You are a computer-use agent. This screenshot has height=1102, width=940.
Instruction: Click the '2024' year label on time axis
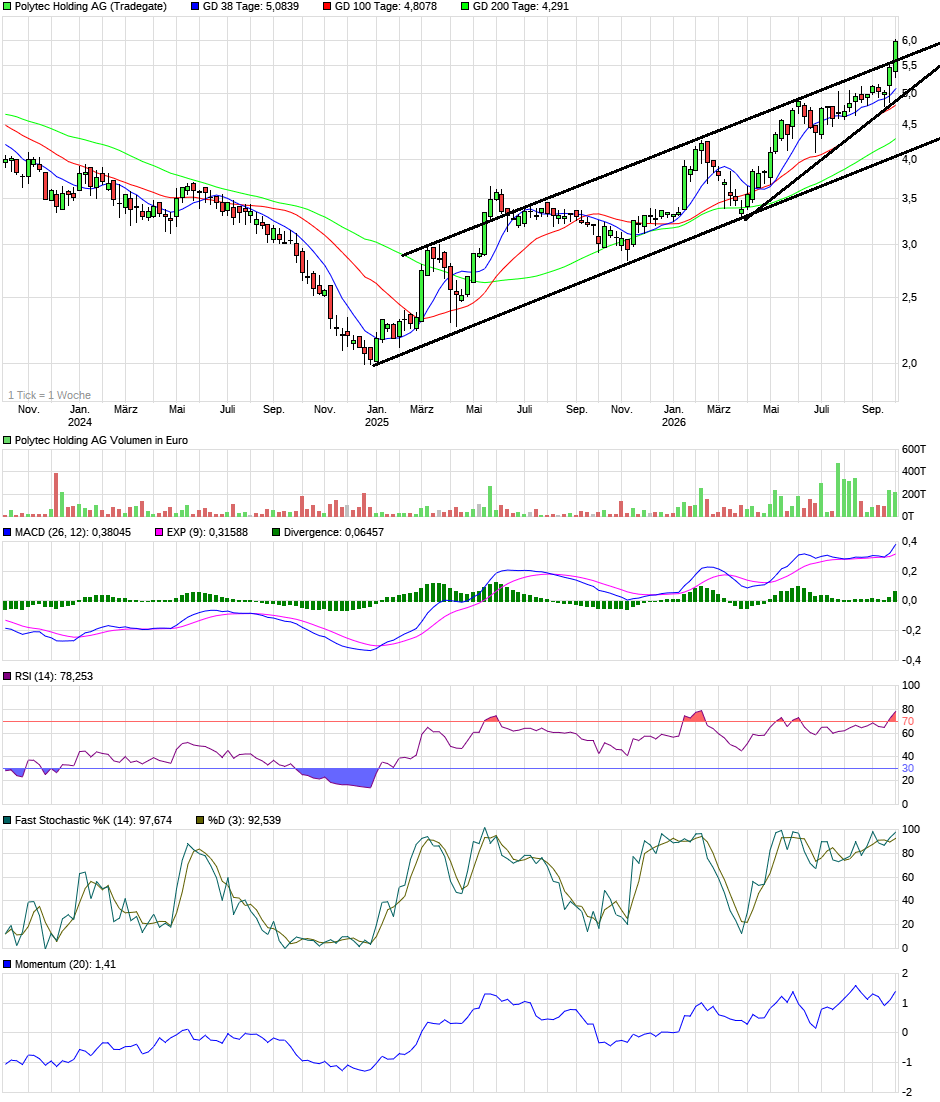(x=79, y=422)
